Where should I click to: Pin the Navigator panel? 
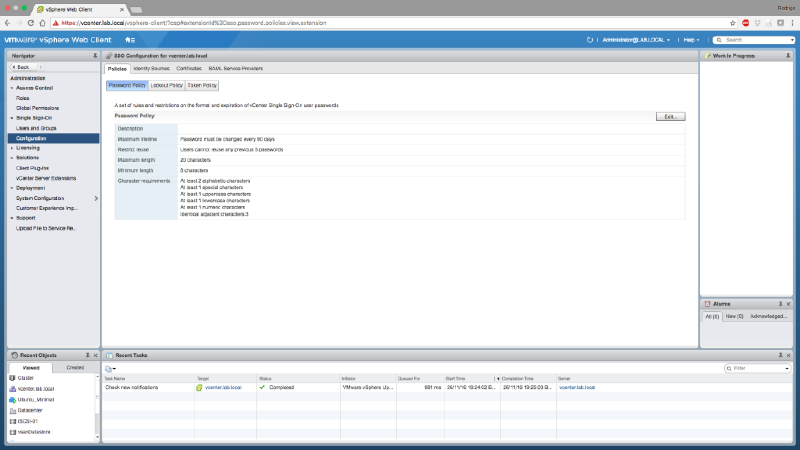[x=95, y=56]
